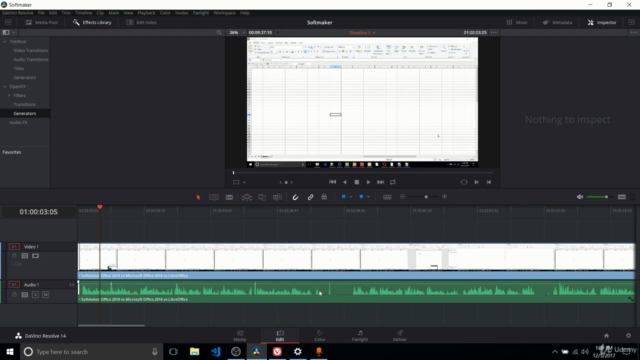Select the arrow Selection Mode tool
The height and width of the screenshot is (360, 640).
pyautogui.click(x=198, y=197)
